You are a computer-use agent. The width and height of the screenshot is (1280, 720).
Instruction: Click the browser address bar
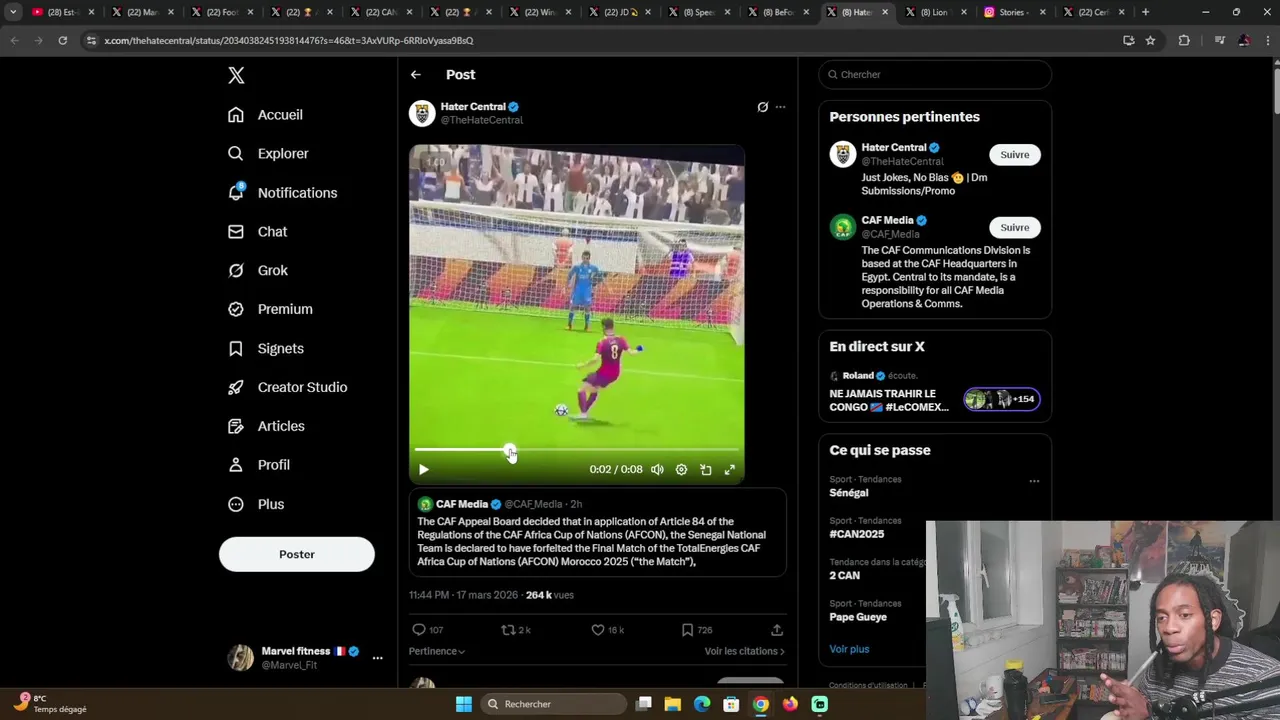click(600, 40)
